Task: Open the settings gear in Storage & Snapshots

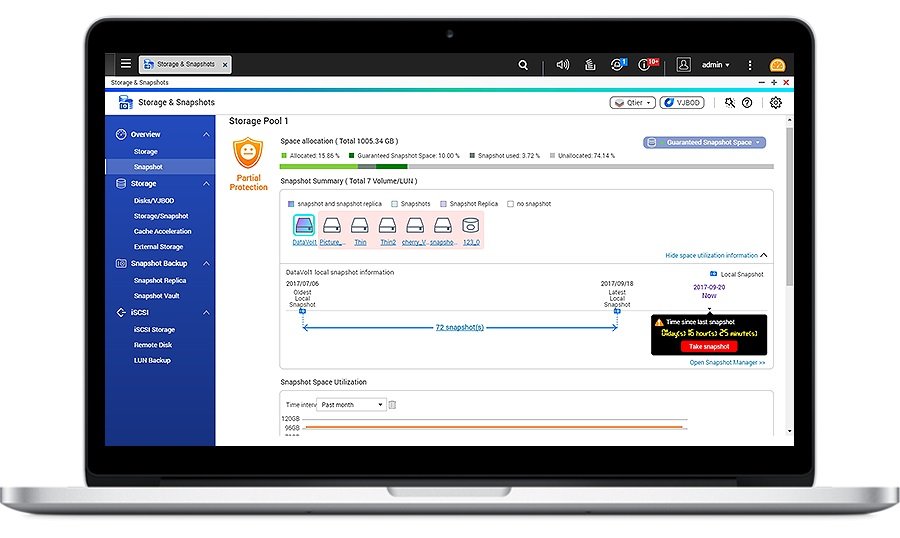Action: [775, 102]
